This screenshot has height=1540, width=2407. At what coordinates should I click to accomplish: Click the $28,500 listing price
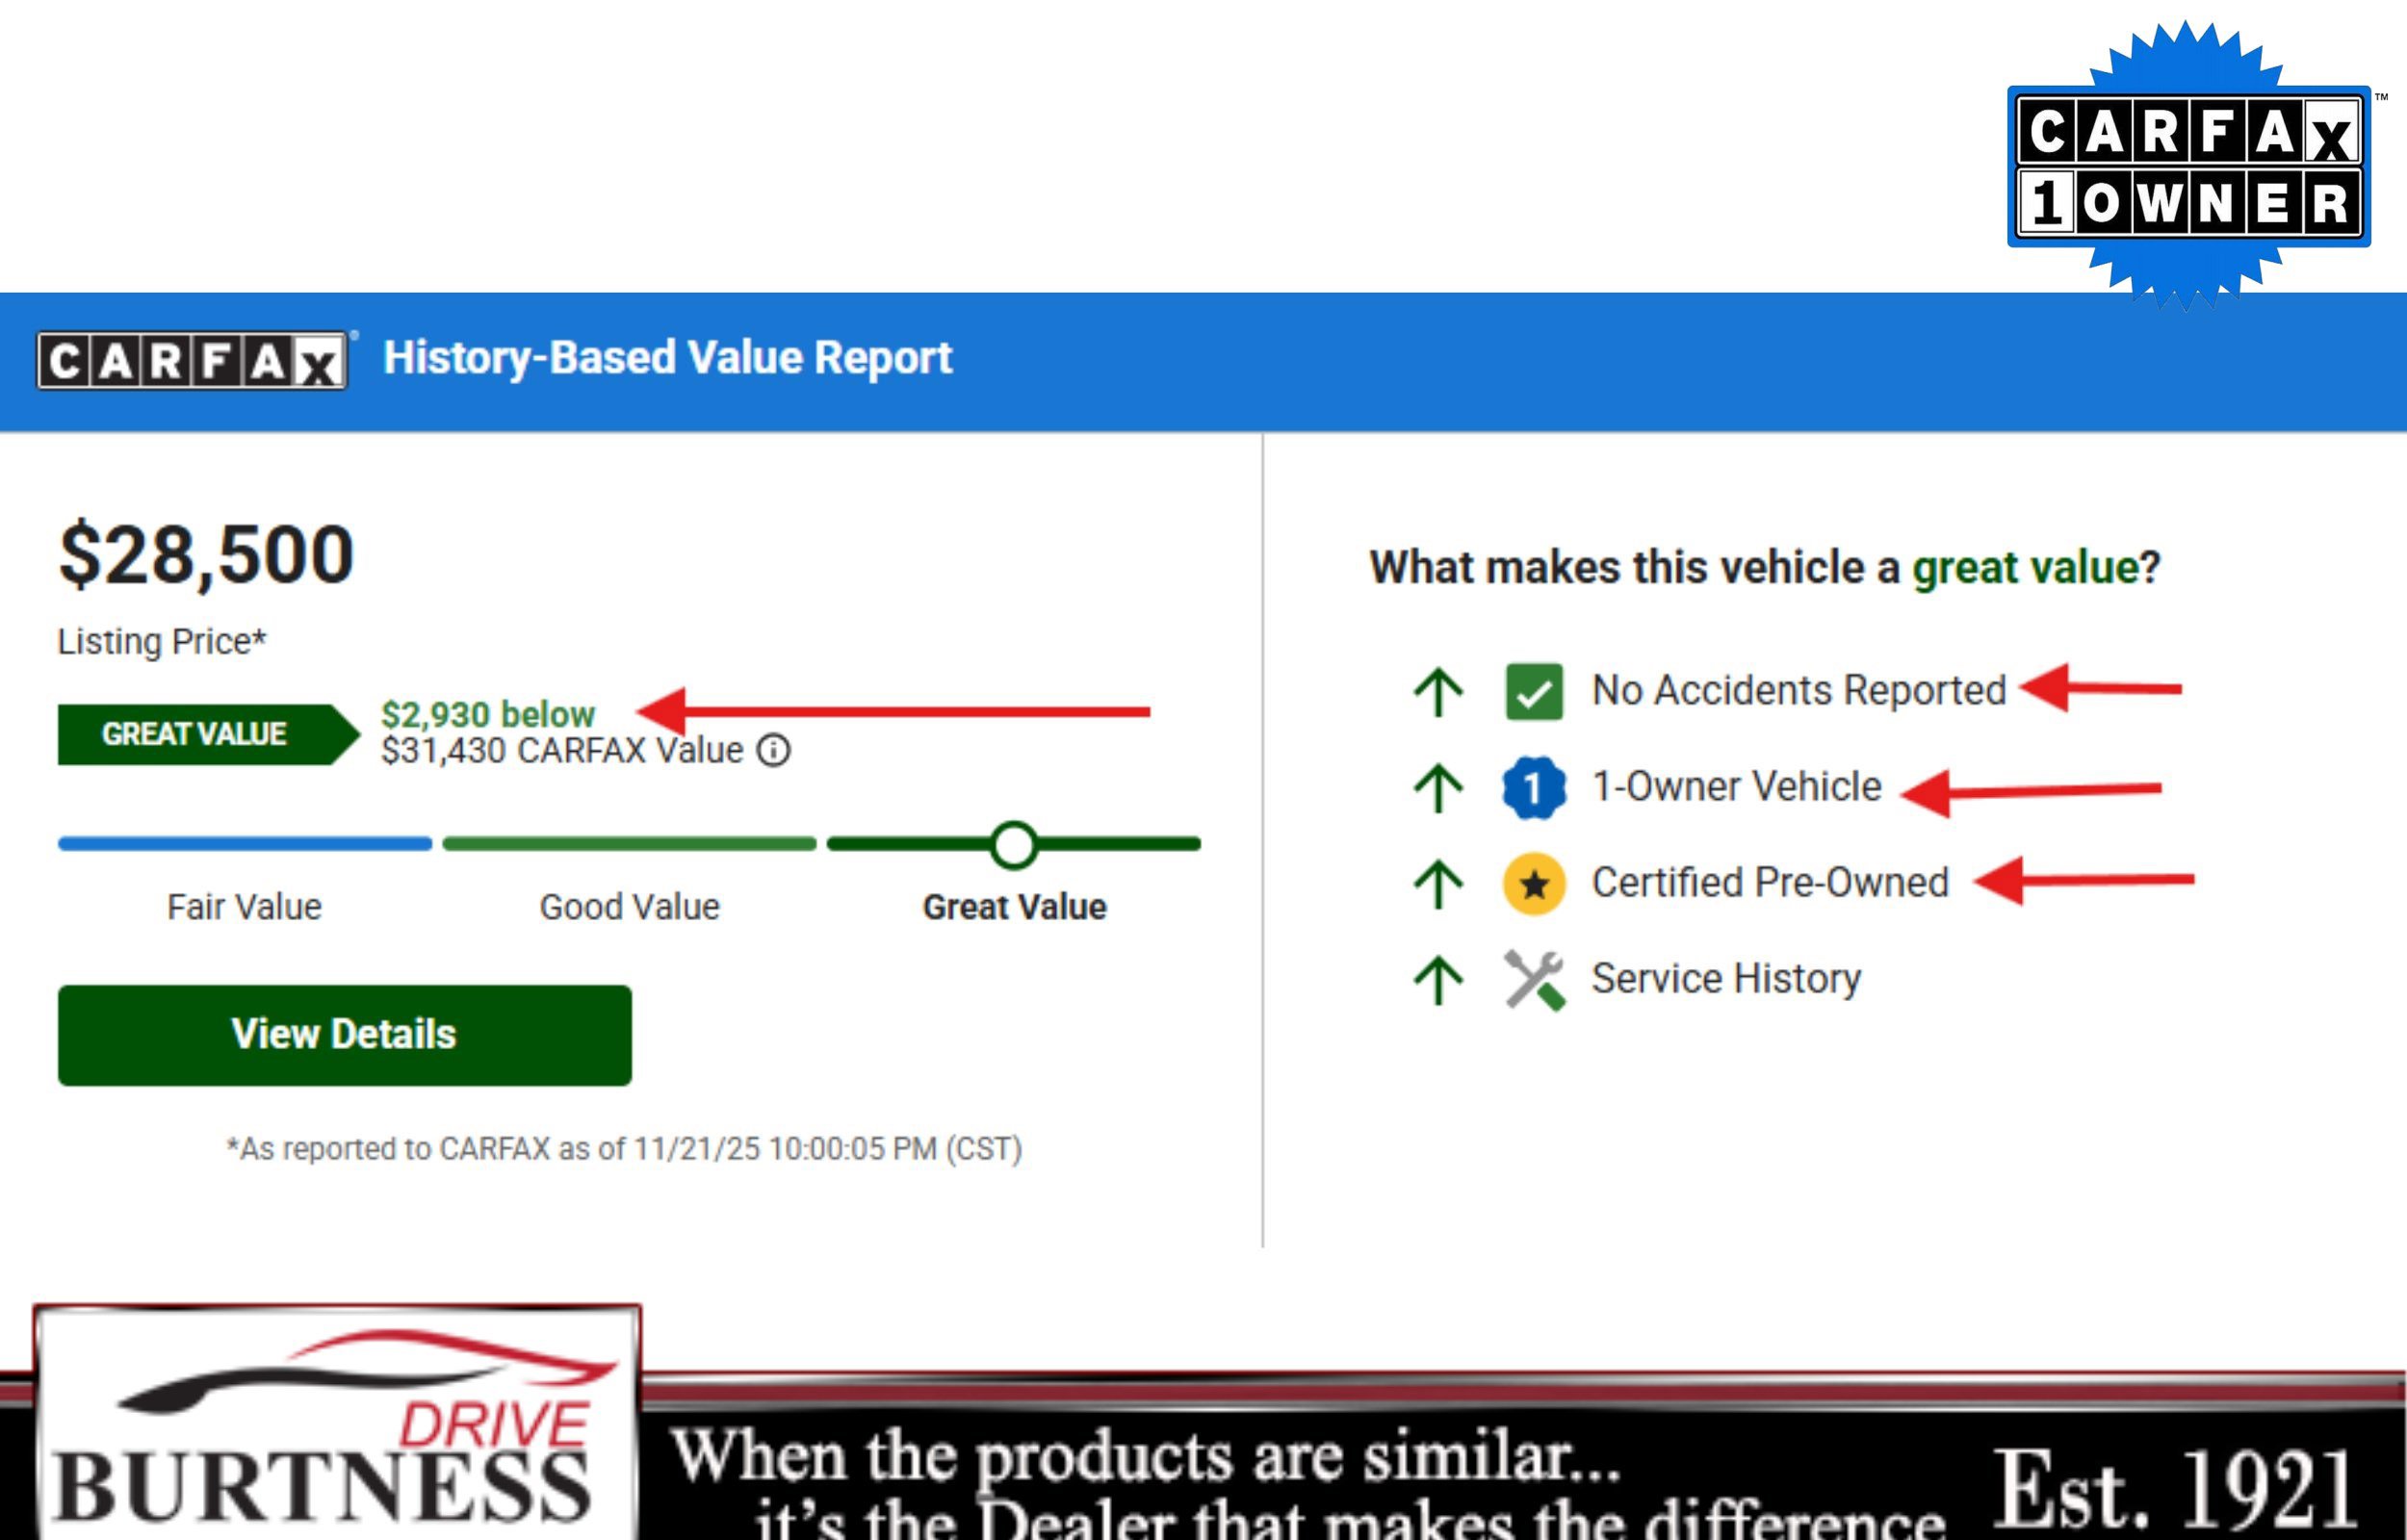pyautogui.click(x=206, y=555)
